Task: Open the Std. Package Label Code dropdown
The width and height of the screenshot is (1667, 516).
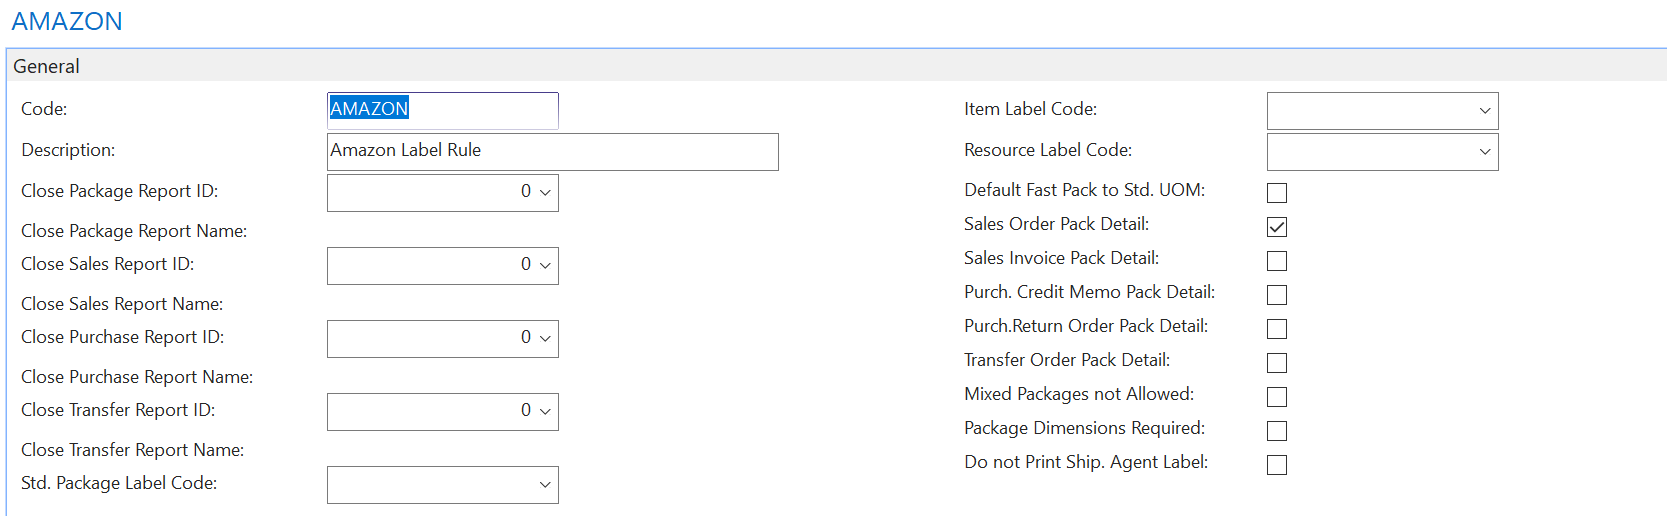Action: pyautogui.click(x=545, y=485)
